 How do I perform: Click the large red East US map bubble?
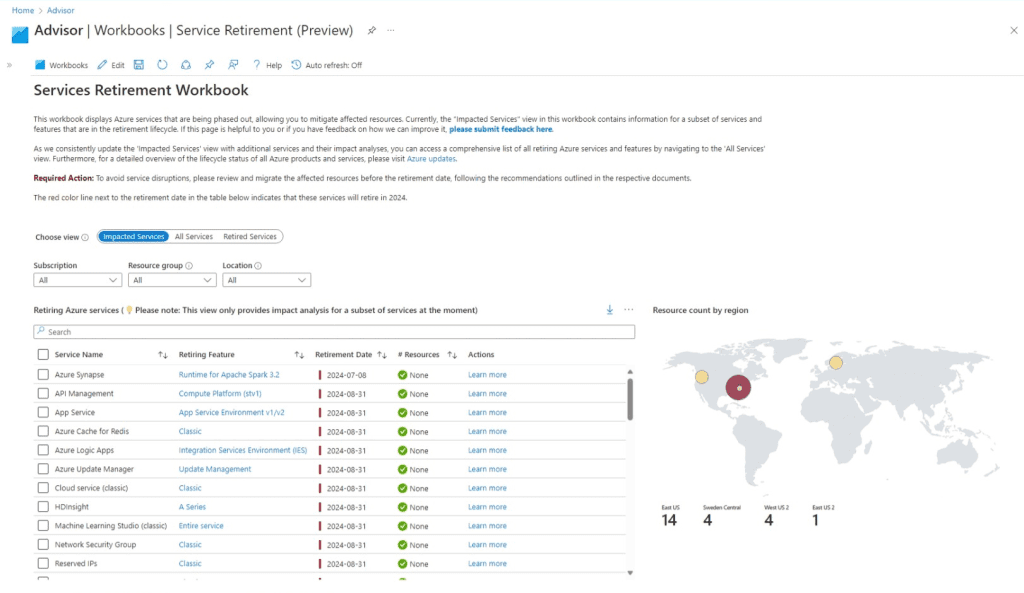(738, 387)
